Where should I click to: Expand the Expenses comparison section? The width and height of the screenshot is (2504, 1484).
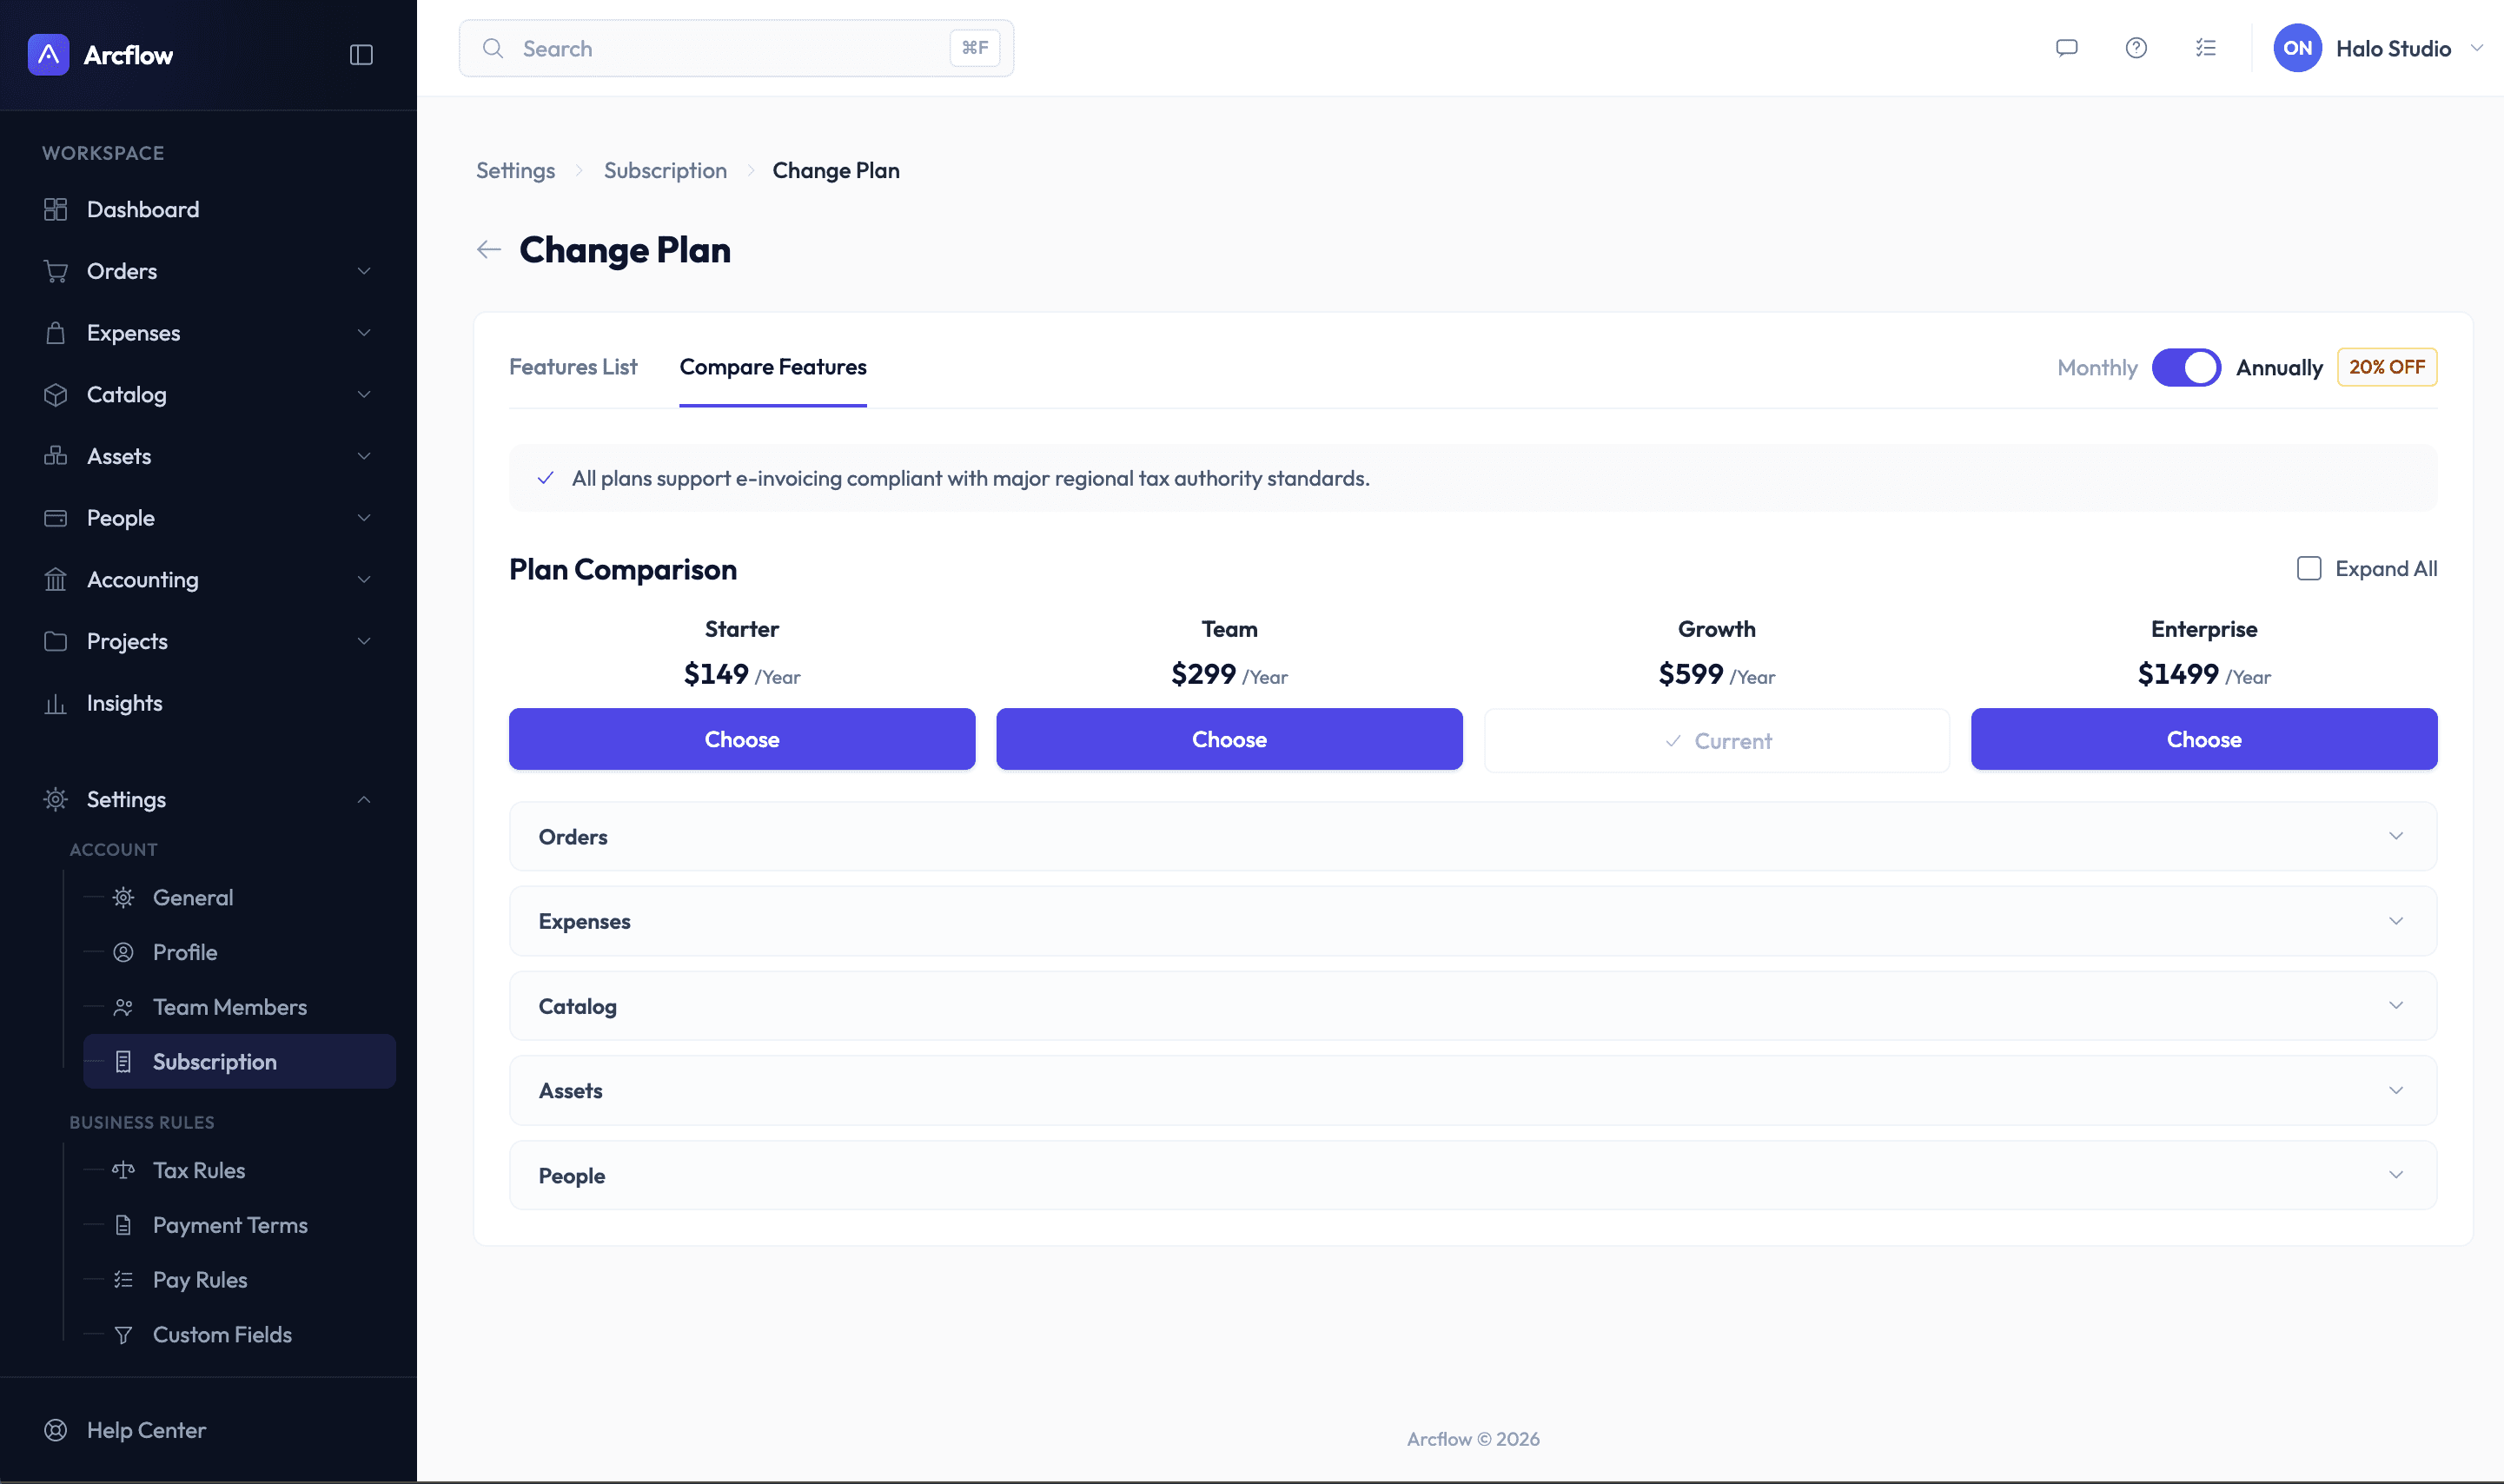click(x=1472, y=921)
